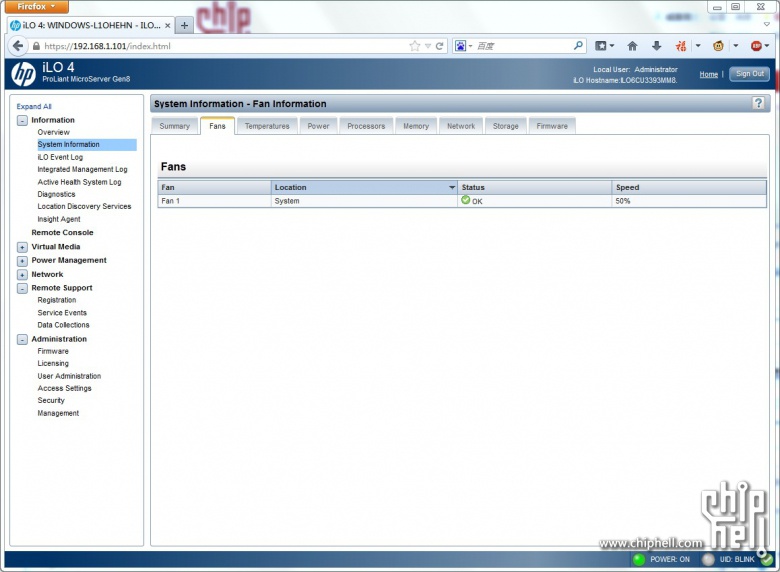Viewport: 780px width, 572px height.
Task: Bookmark this page with the star icon
Action: click(414, 46)
